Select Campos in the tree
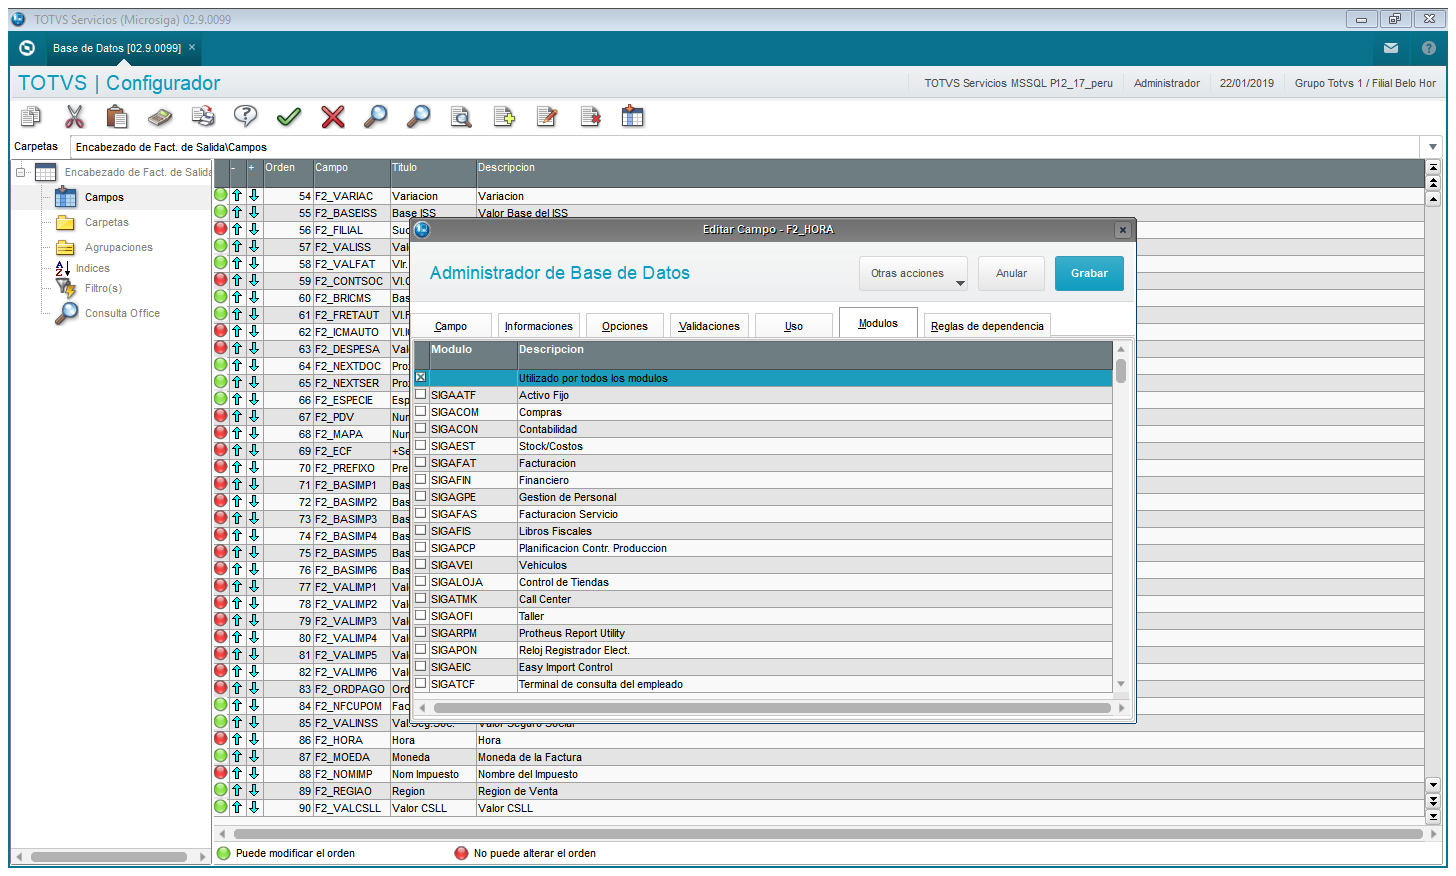Viewport: 1456px width, 876px height. tap(104, 197)
